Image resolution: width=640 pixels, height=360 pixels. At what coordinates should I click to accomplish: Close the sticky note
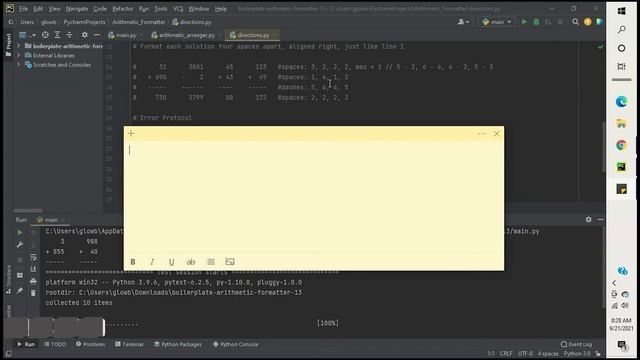pos(496,133)
